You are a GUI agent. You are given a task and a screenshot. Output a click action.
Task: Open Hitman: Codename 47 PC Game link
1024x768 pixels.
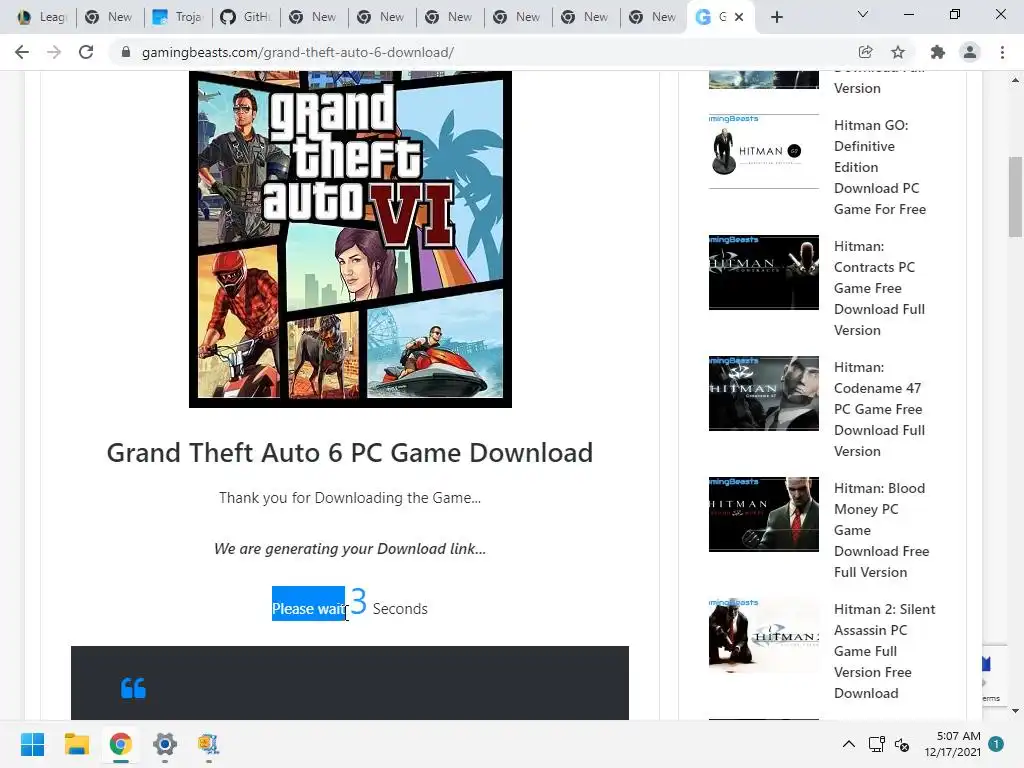pos(879,409)
